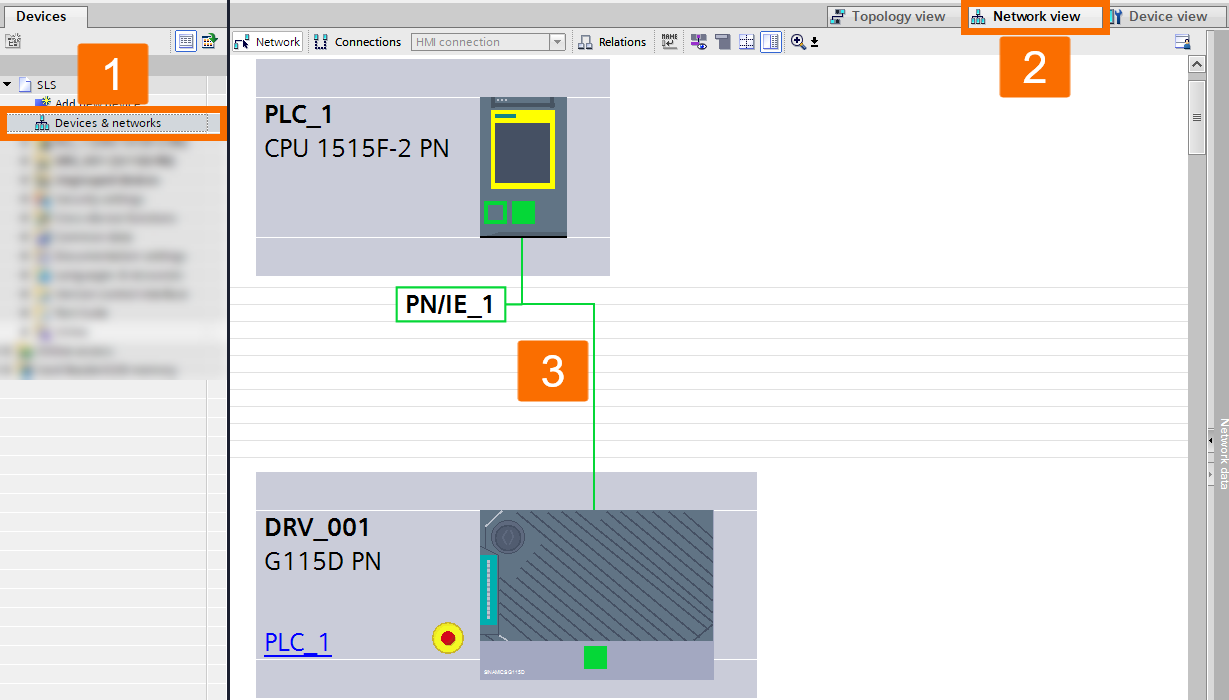Select the PN/IE_1 subnet label
The height and width of the screenshot is (700, 1229).
[451, 304]
